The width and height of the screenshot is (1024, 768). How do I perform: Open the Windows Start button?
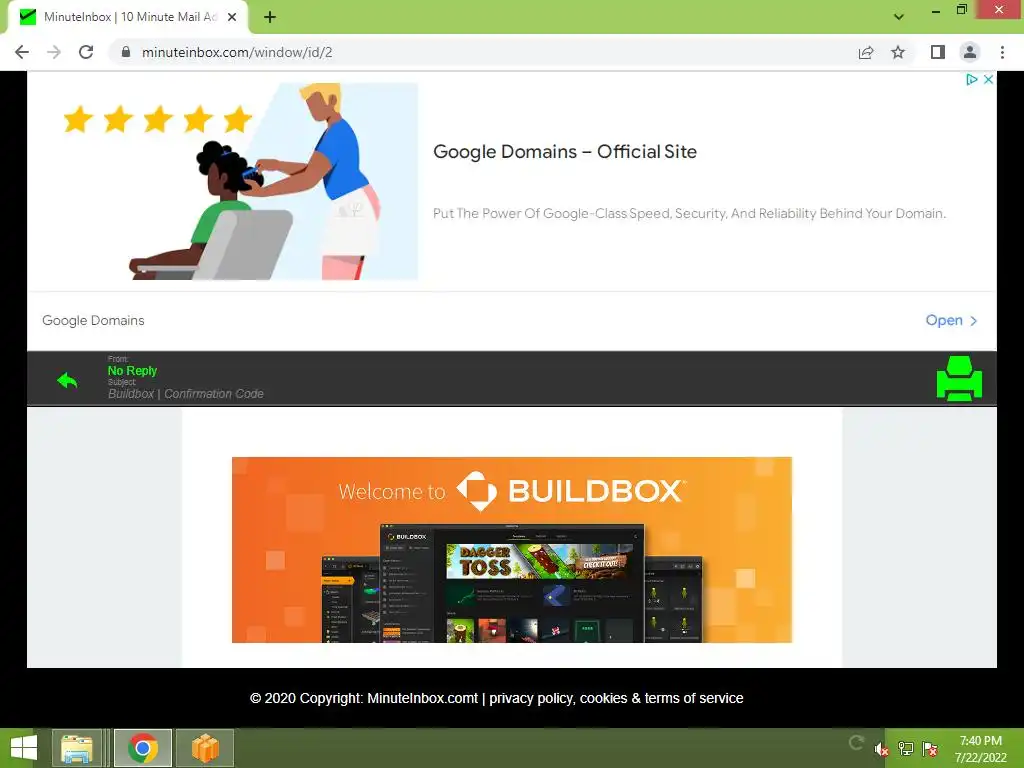24,748
